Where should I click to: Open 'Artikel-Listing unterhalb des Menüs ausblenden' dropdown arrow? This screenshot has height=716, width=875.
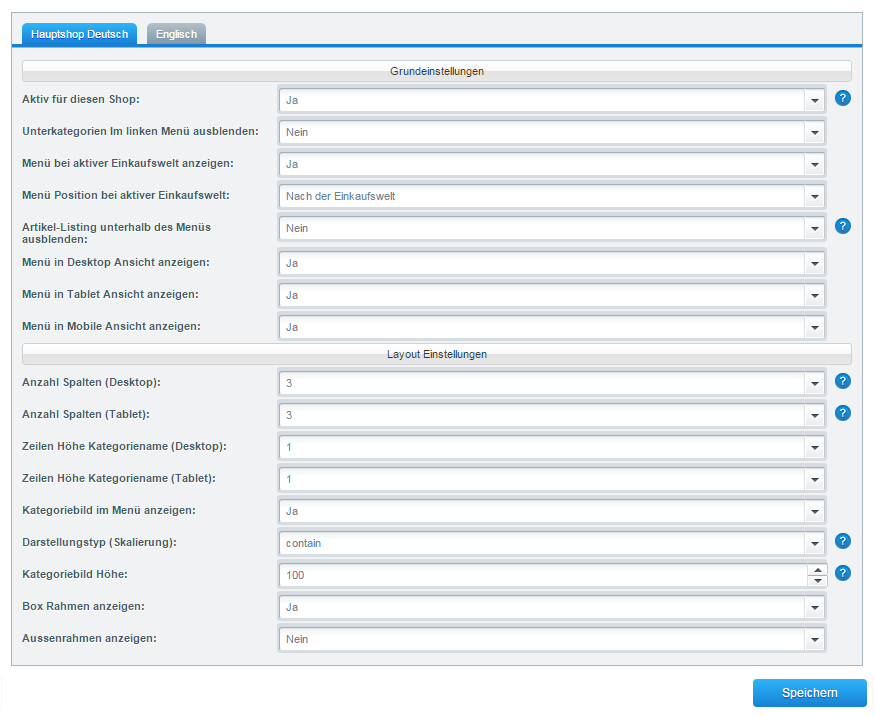coord(815,228)
